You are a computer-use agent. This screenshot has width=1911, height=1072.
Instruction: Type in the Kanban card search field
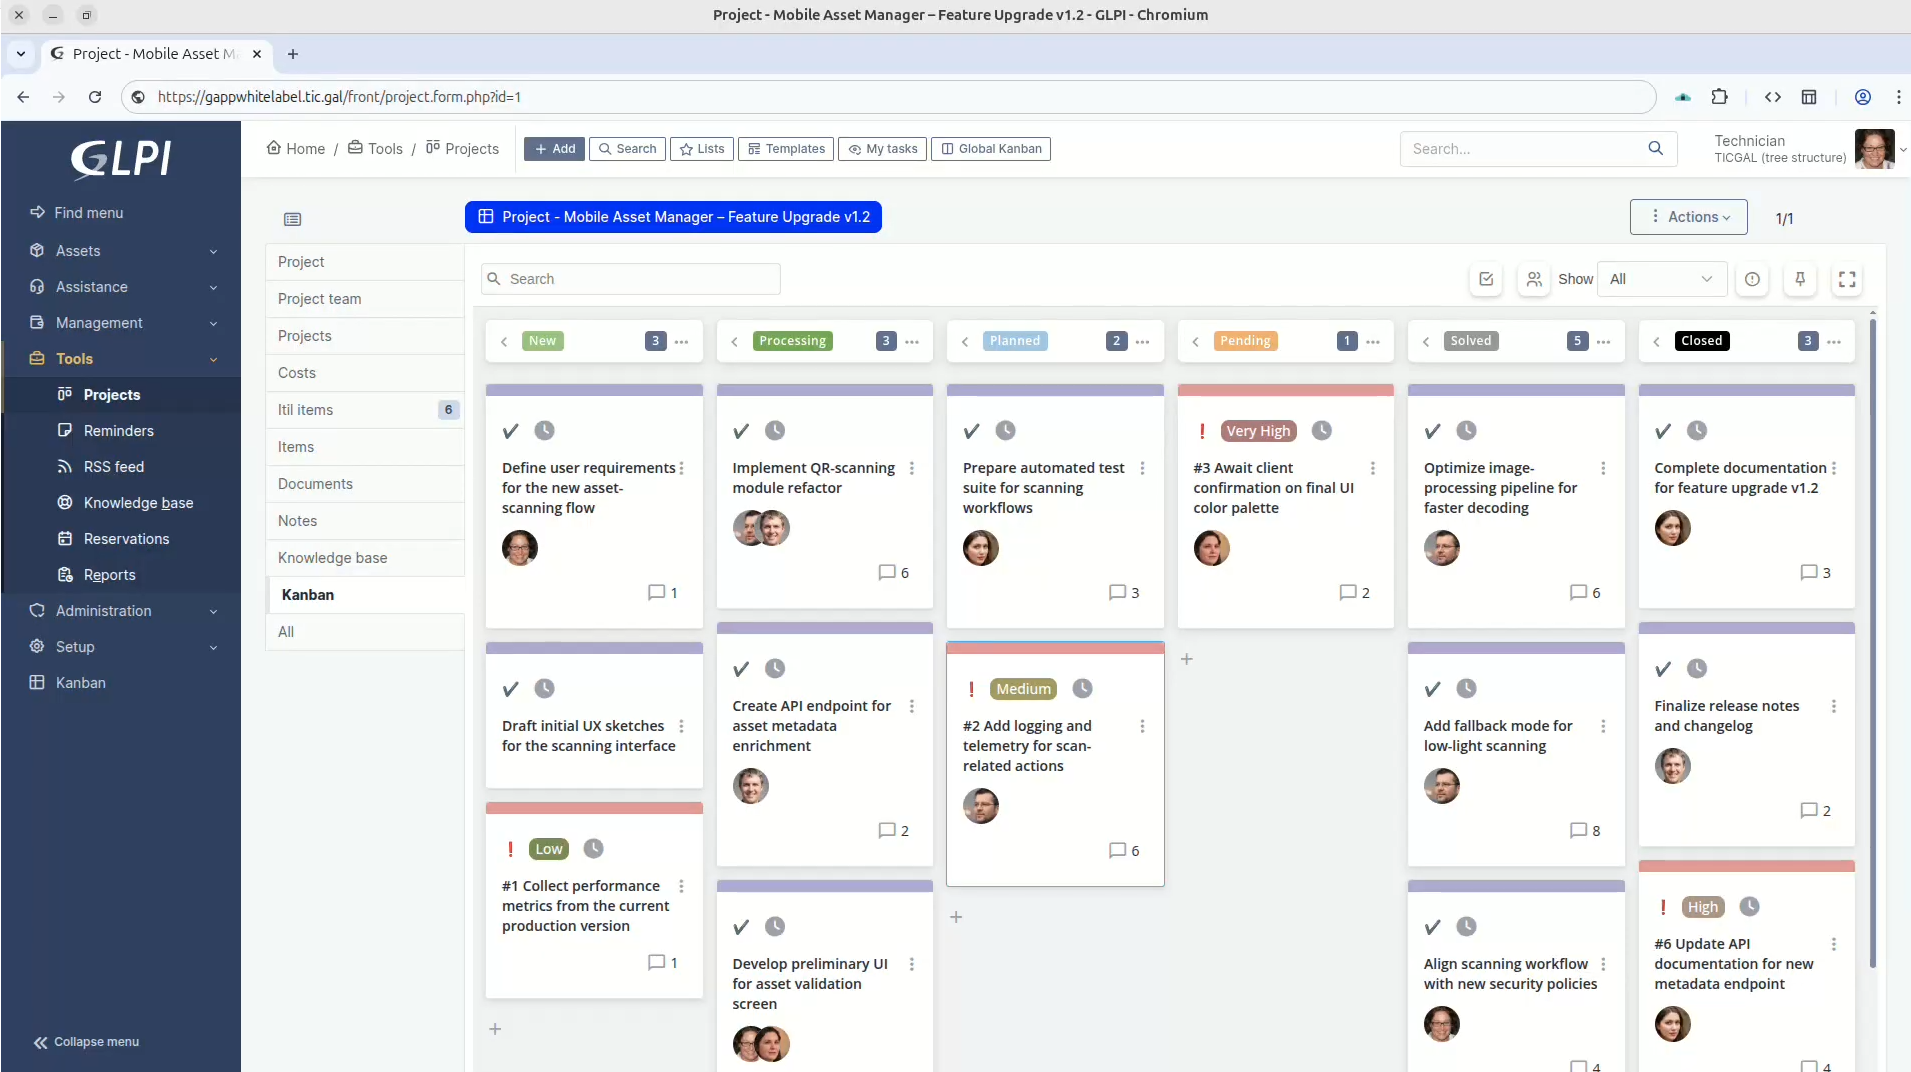click(x=630, y=279)
